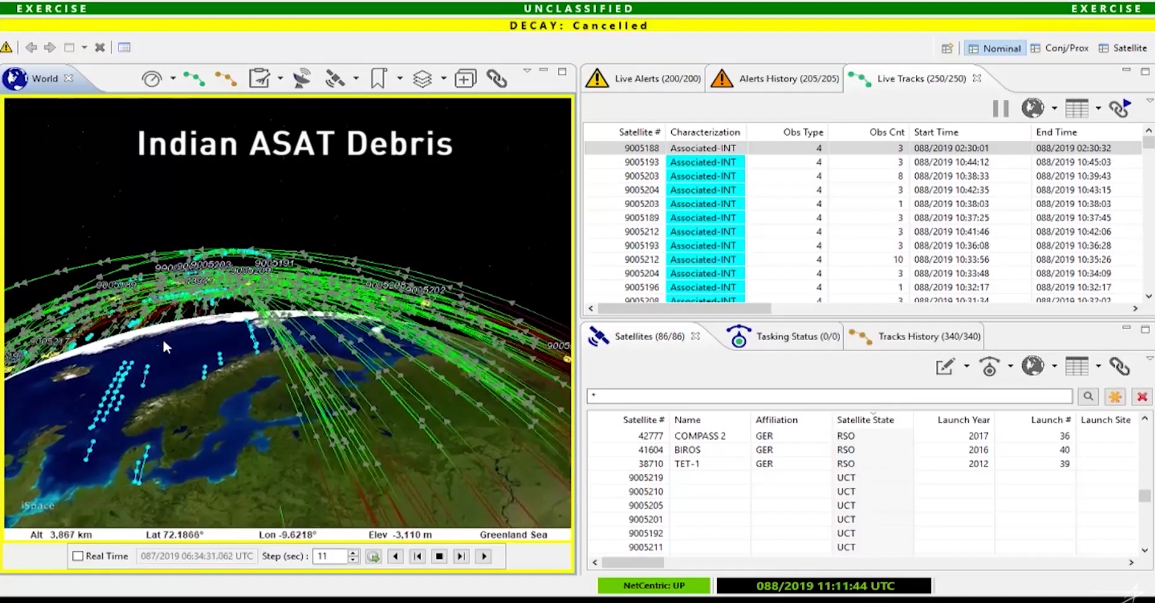Switch to the Tracks History tab

pos(915,336)
